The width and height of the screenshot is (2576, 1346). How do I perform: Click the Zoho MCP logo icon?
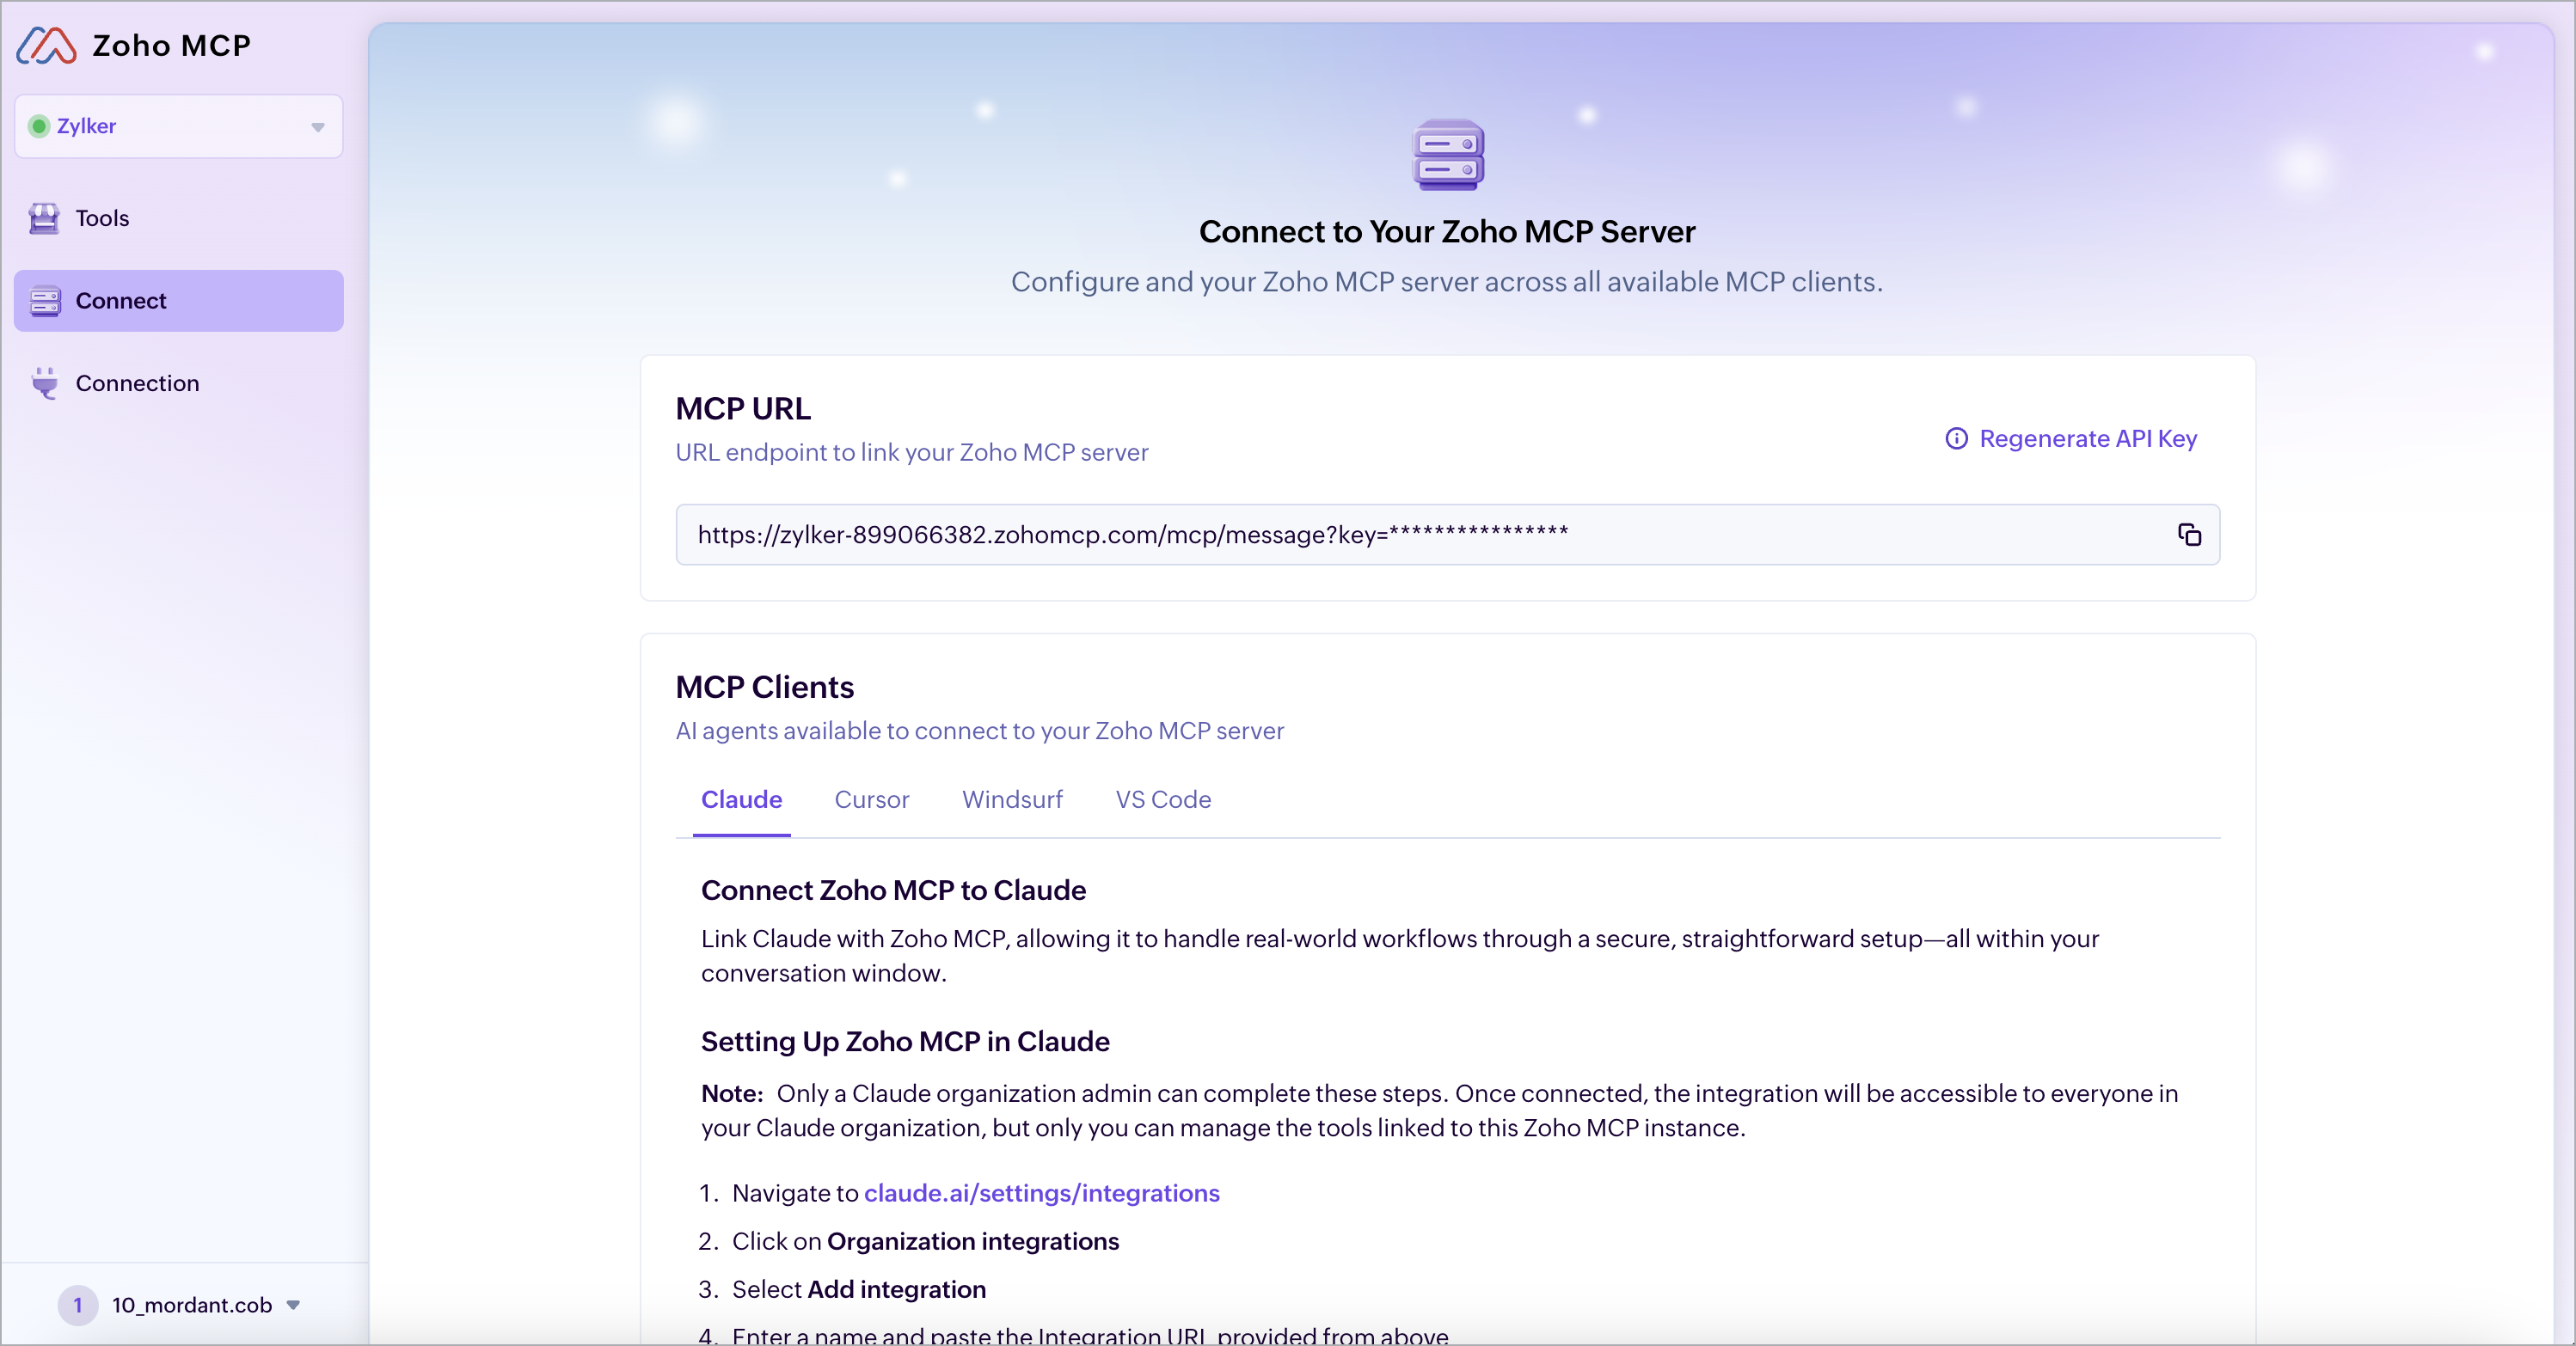tap(46, 46)
